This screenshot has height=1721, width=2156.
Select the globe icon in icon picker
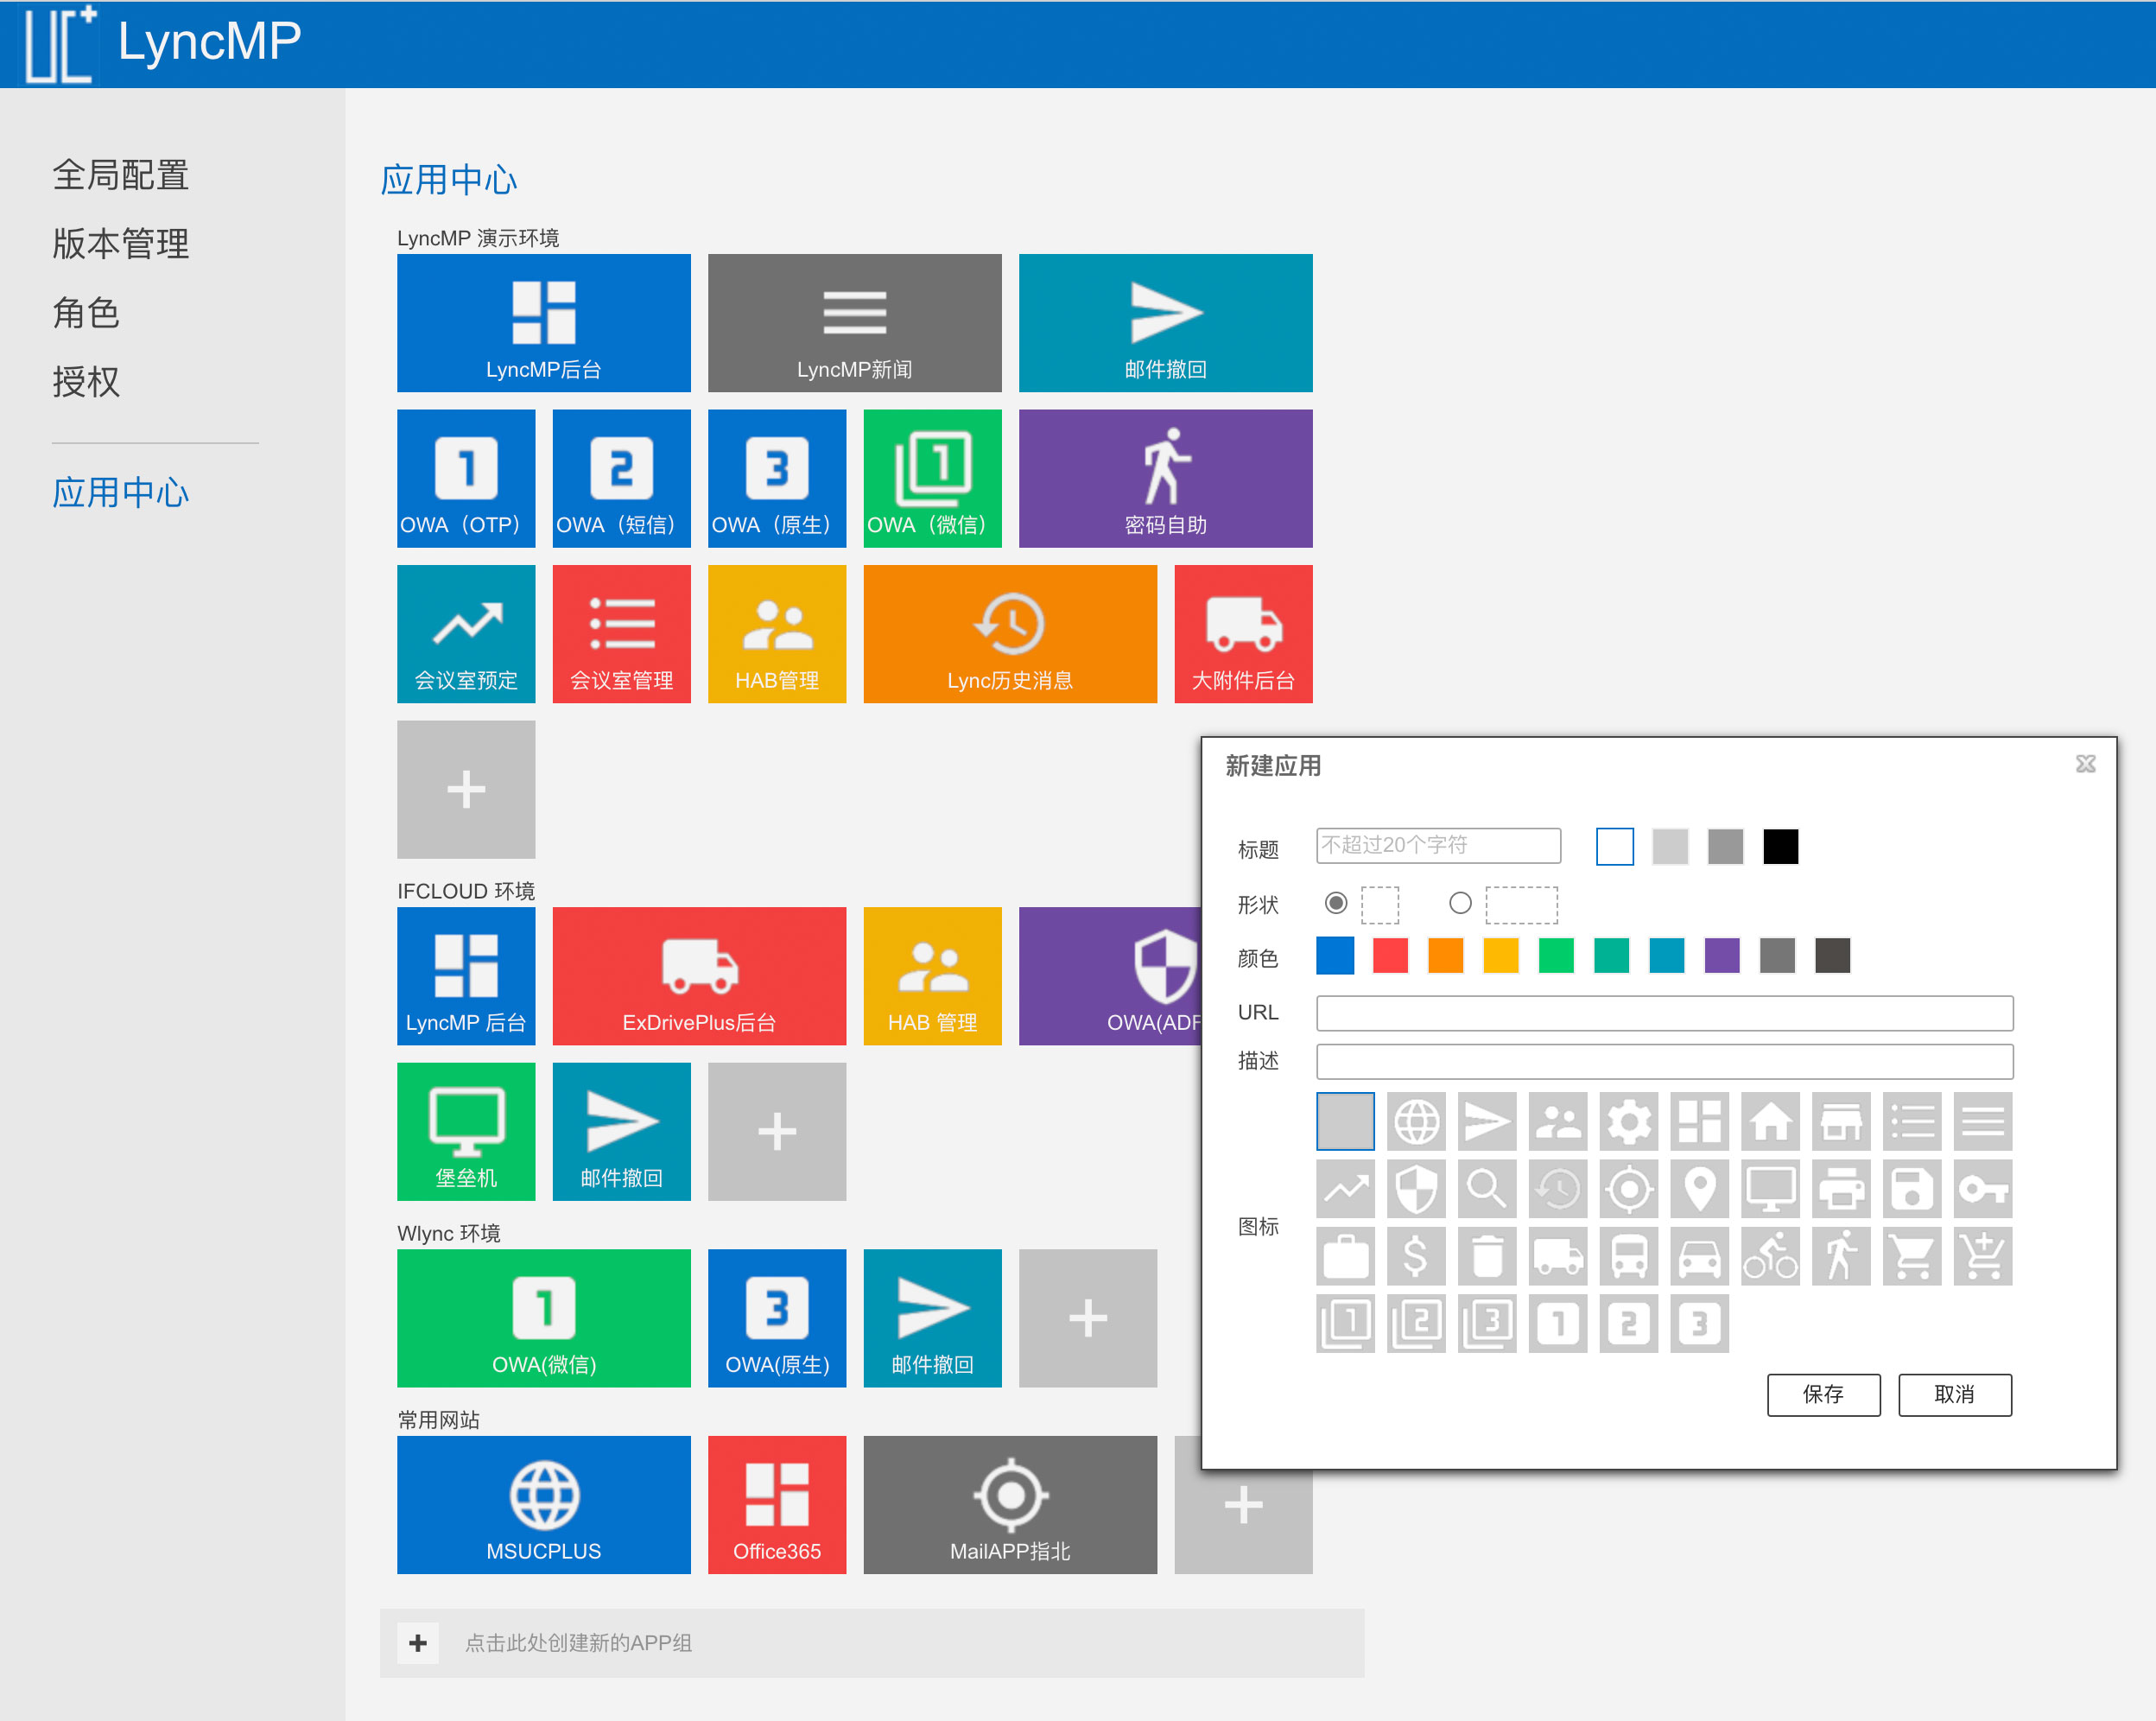pos(1416,1121)
